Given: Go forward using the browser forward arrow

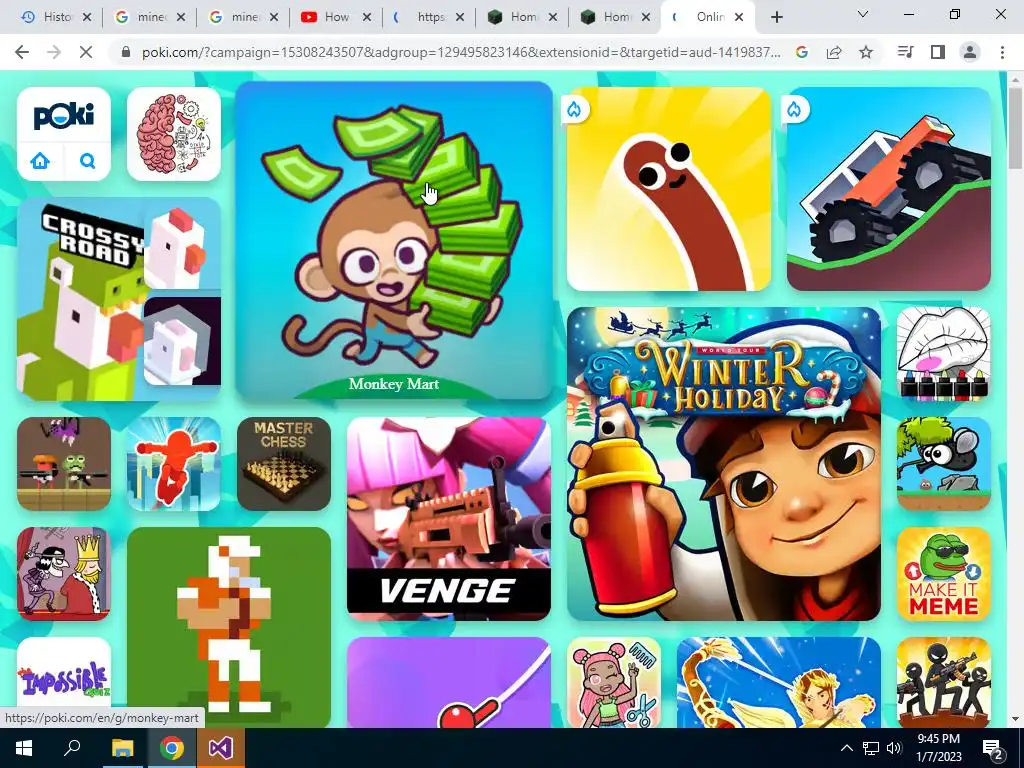Looking at the screenshot, I should [54, 52].
